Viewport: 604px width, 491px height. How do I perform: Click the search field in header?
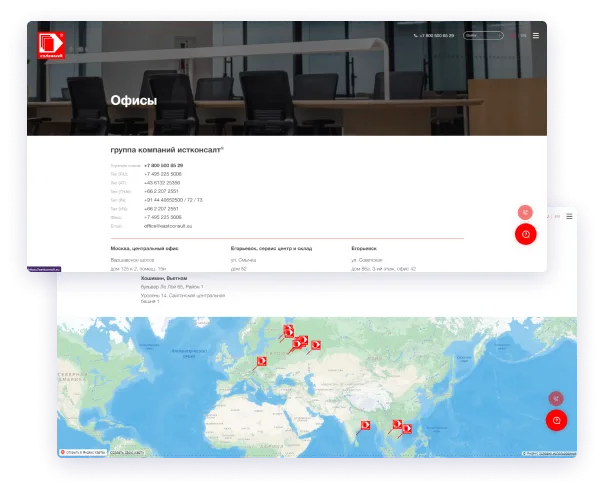click(483, 35)
